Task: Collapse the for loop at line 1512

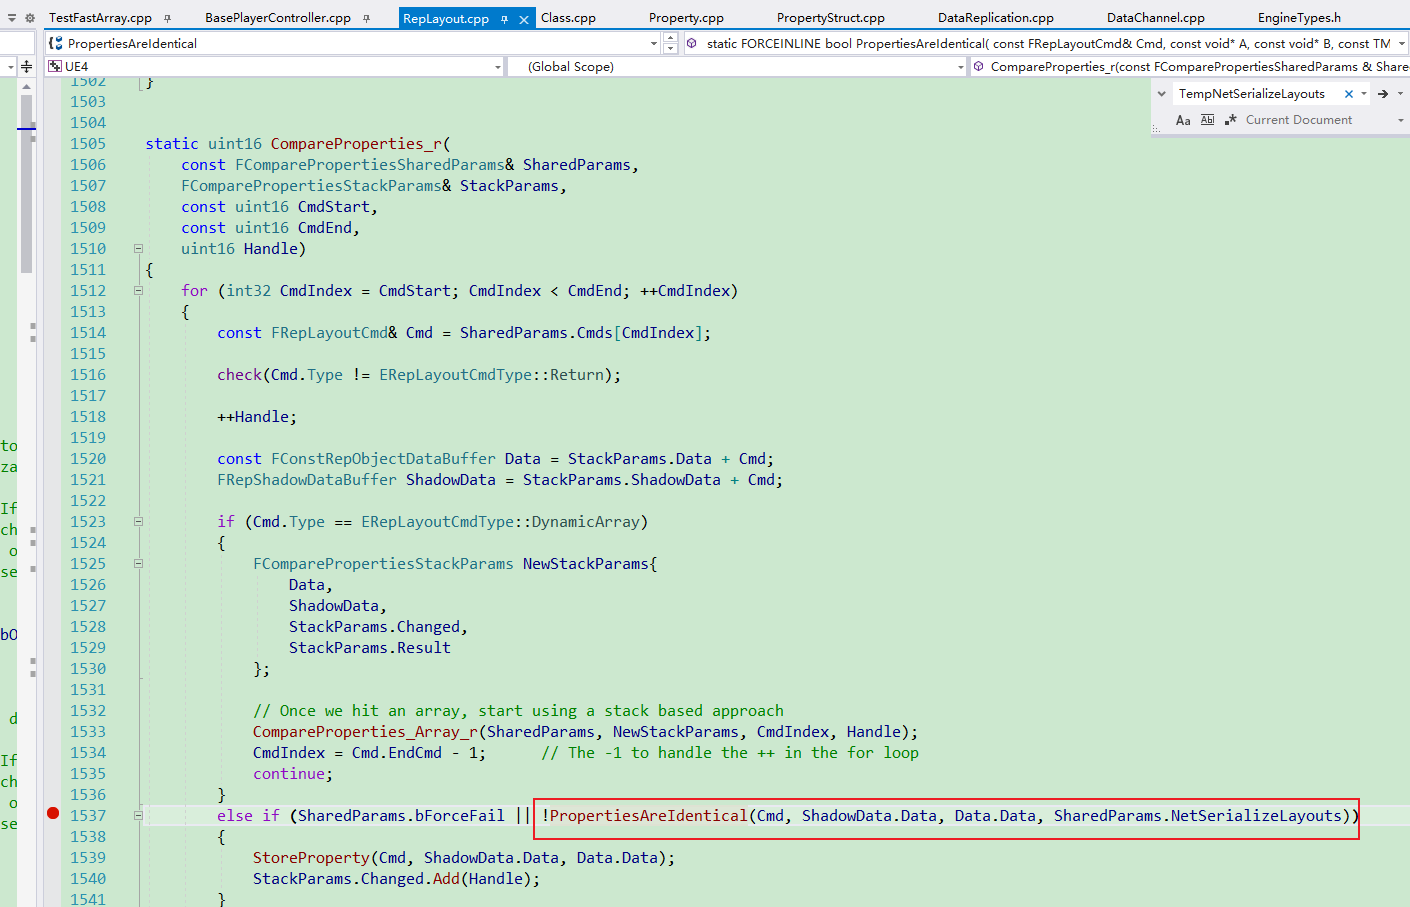Action: [138, 291]
